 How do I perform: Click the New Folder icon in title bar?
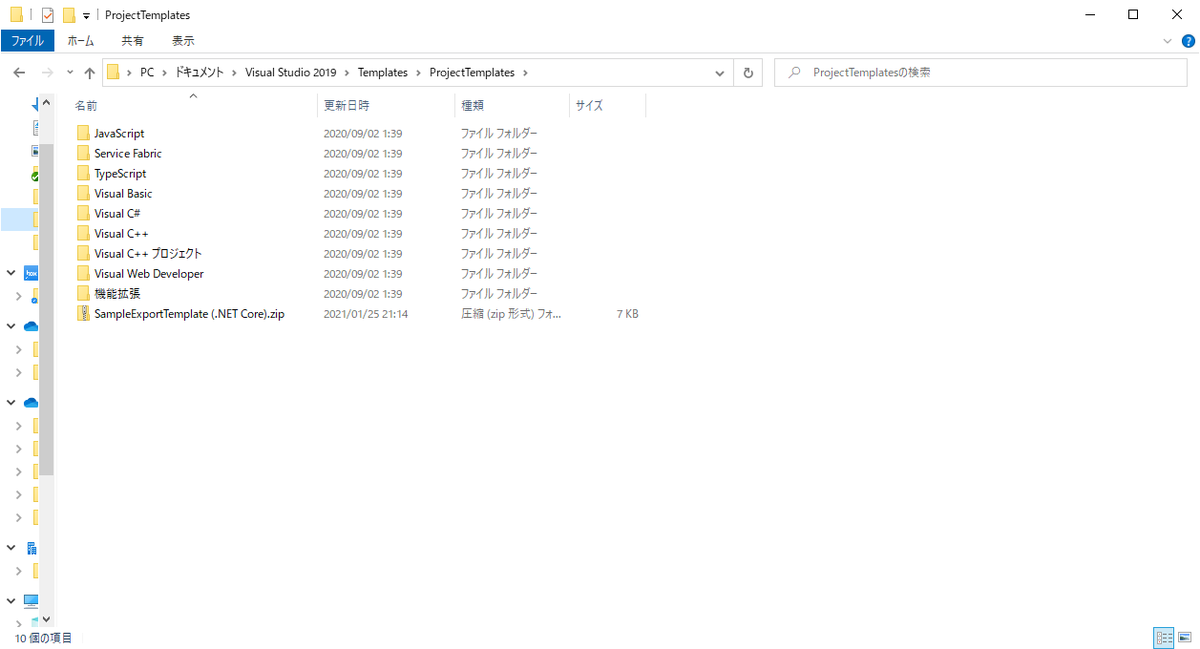69,15
